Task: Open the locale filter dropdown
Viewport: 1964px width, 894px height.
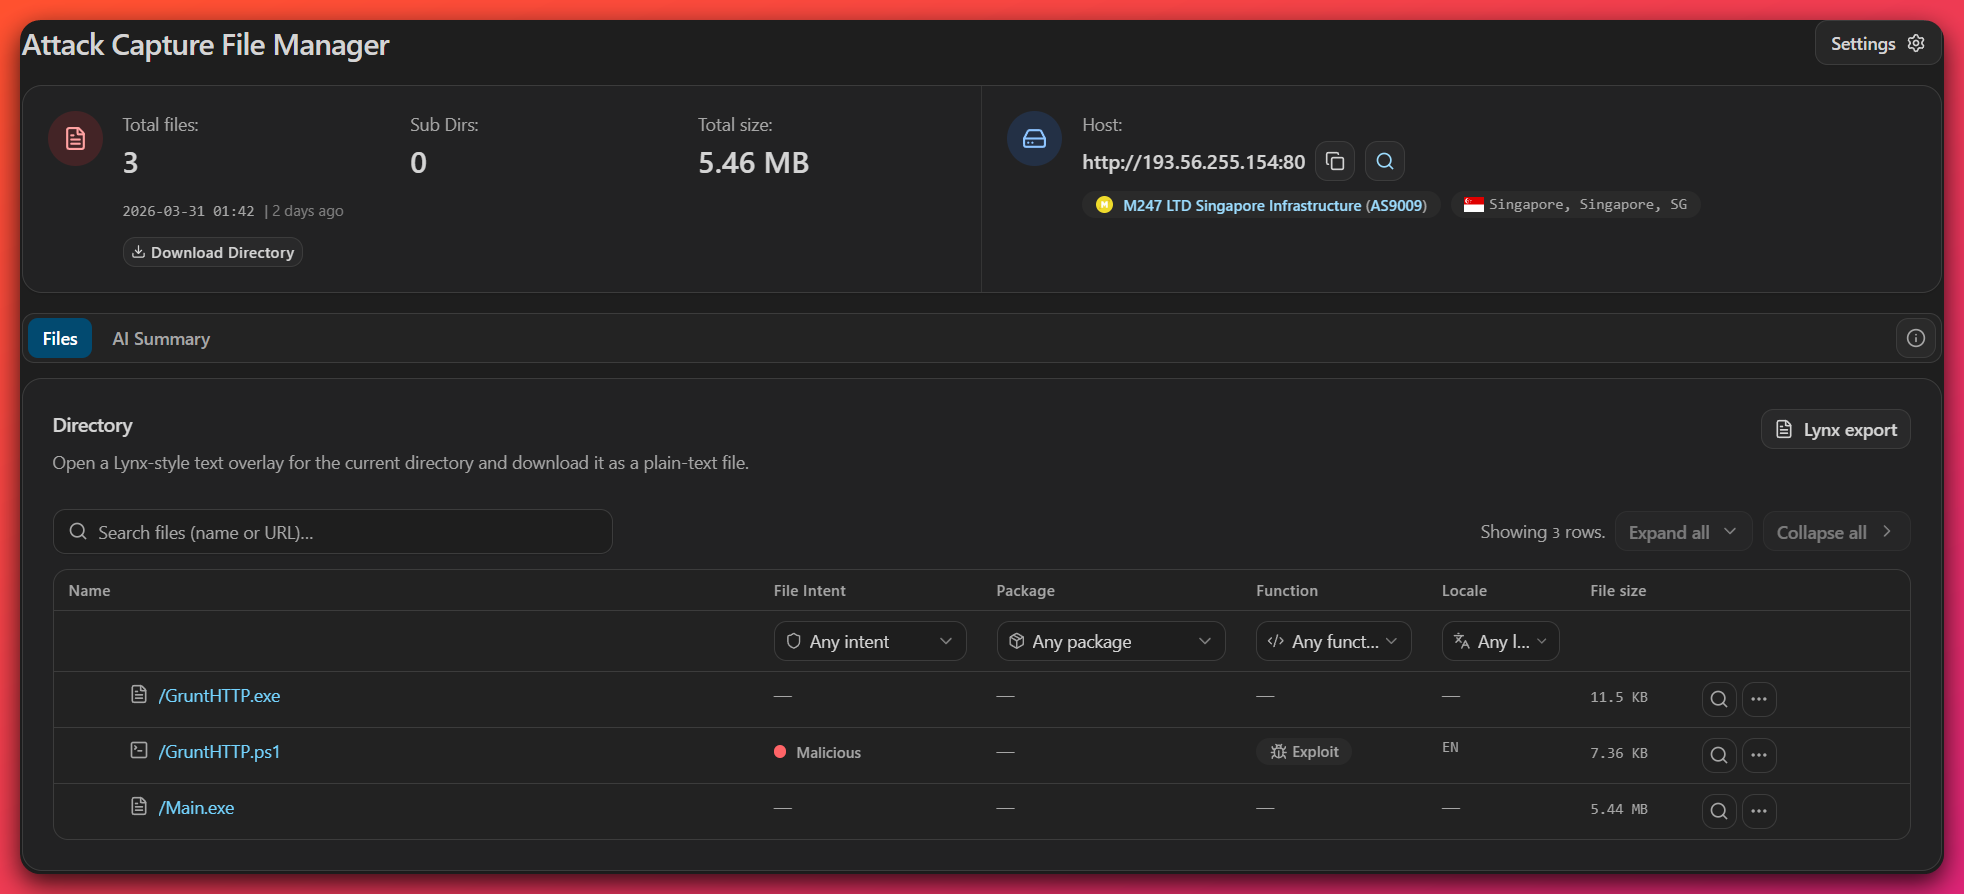Action: pyautogui.click(x=1500, y=641)
